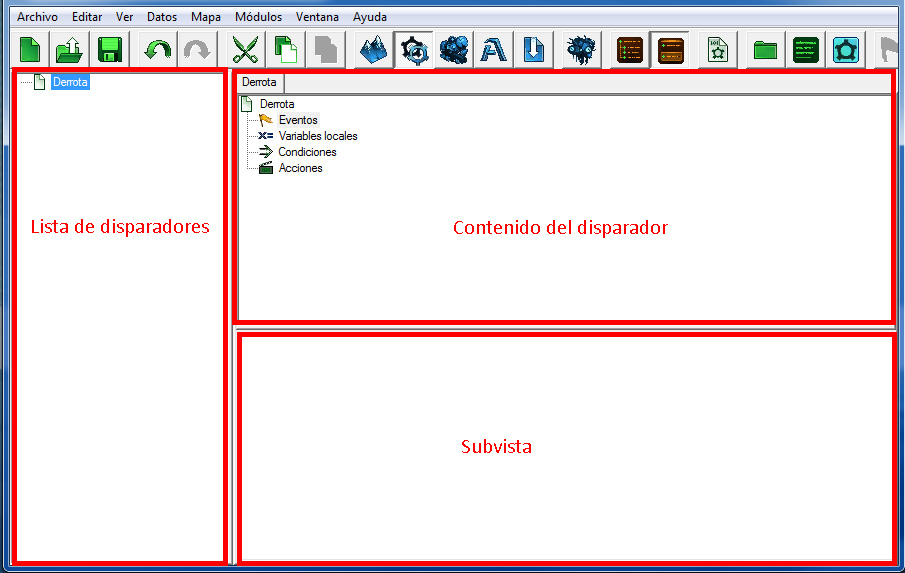Copy using the green pages icon
The image size is (905, 573).
285,50
